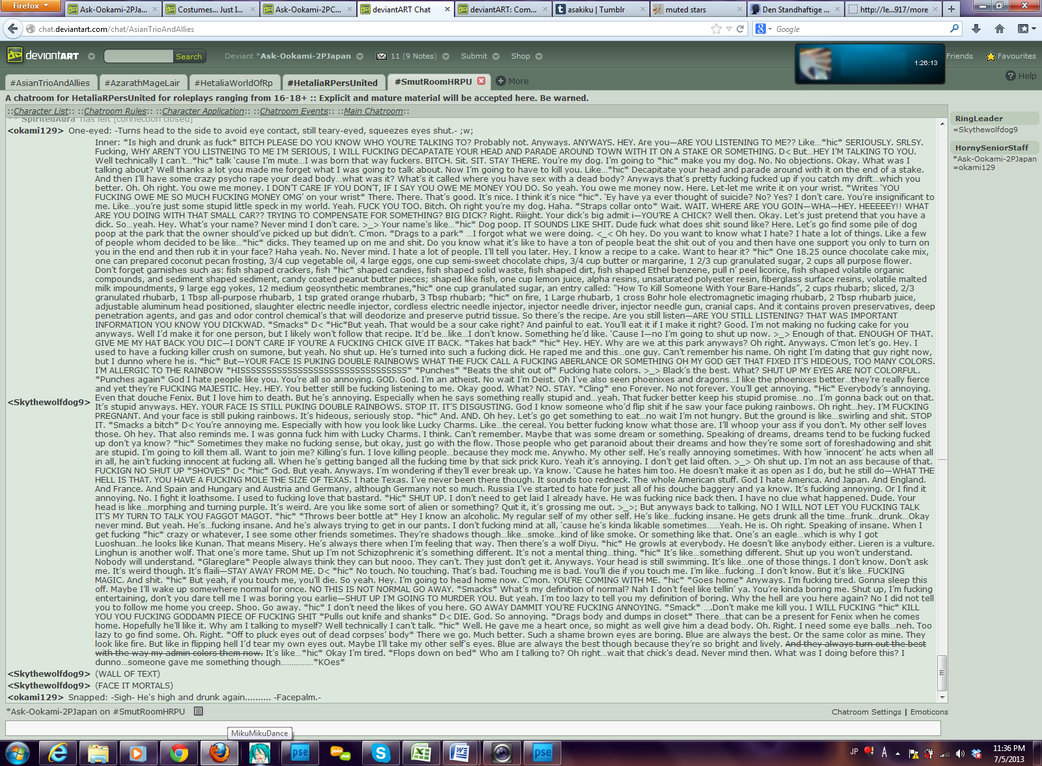The image size is (1042, 766).
Task: Select Ask-Ookami-2PJapan in HornySeniorStaff list
Action: pyautogui.click(x=994, y=159)
